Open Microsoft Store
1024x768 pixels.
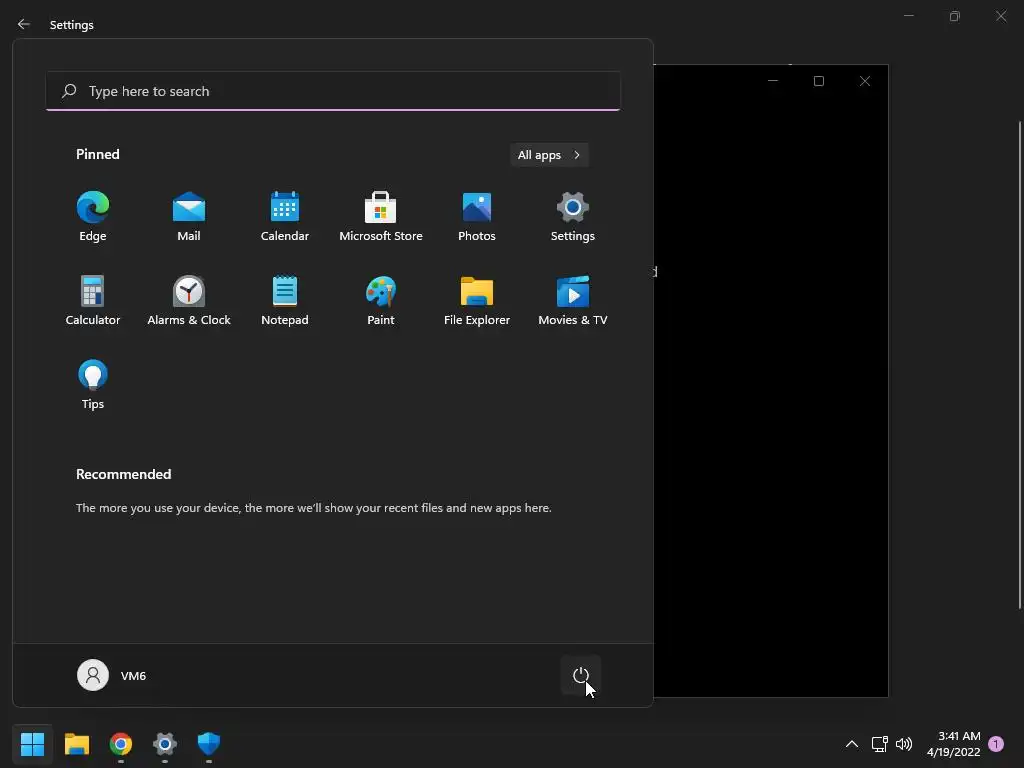tap(381, 217)
